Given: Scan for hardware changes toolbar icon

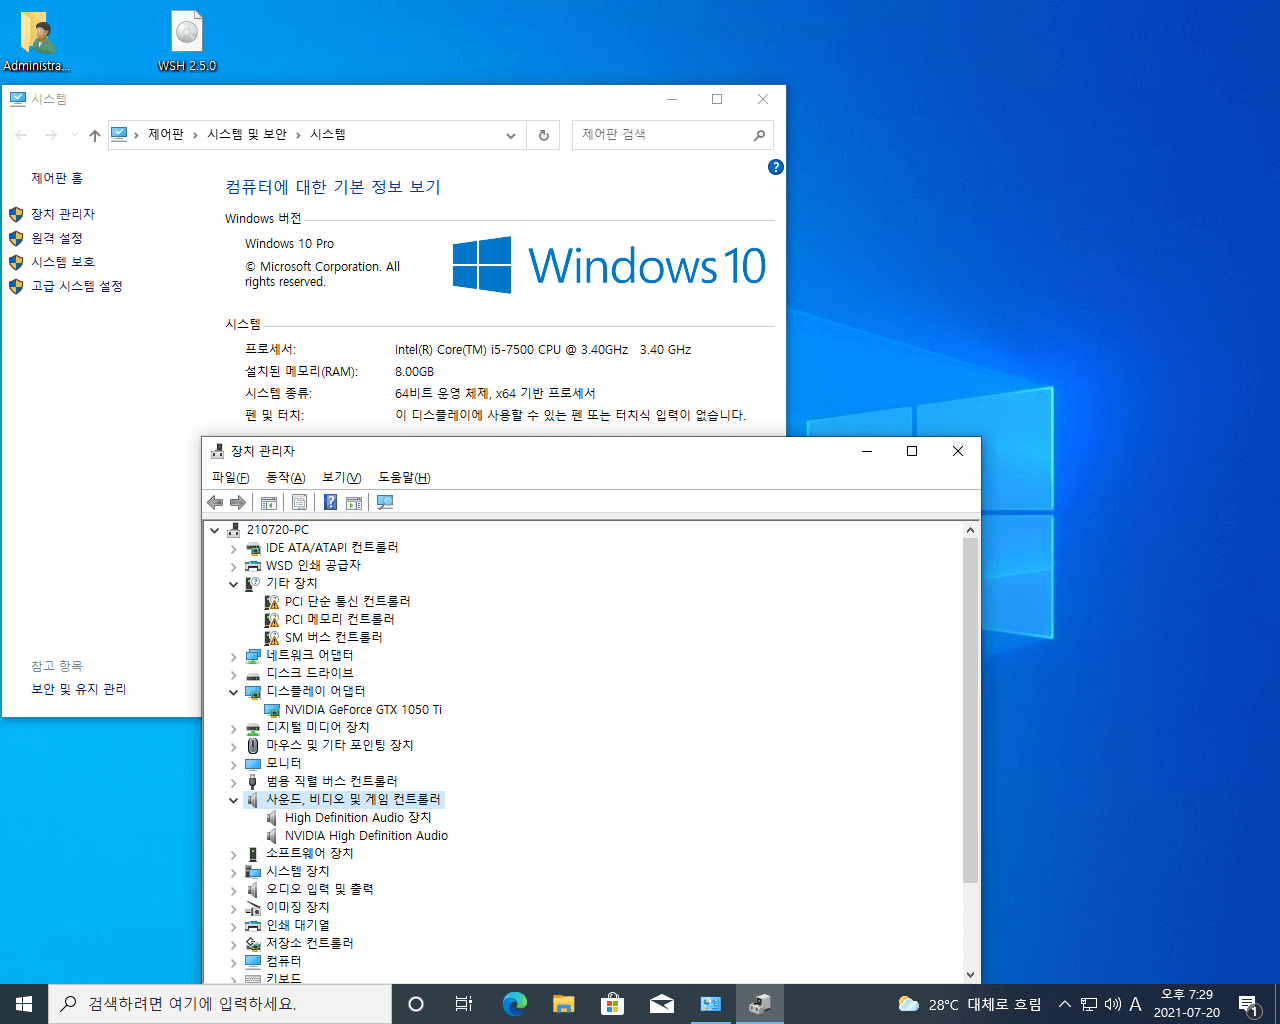Looking at the screenshot, I should point(385,502).
